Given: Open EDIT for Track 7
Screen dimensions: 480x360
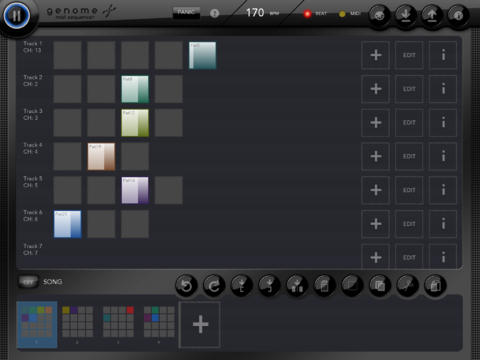Looking at the screenshot, I should coord(409,257).
